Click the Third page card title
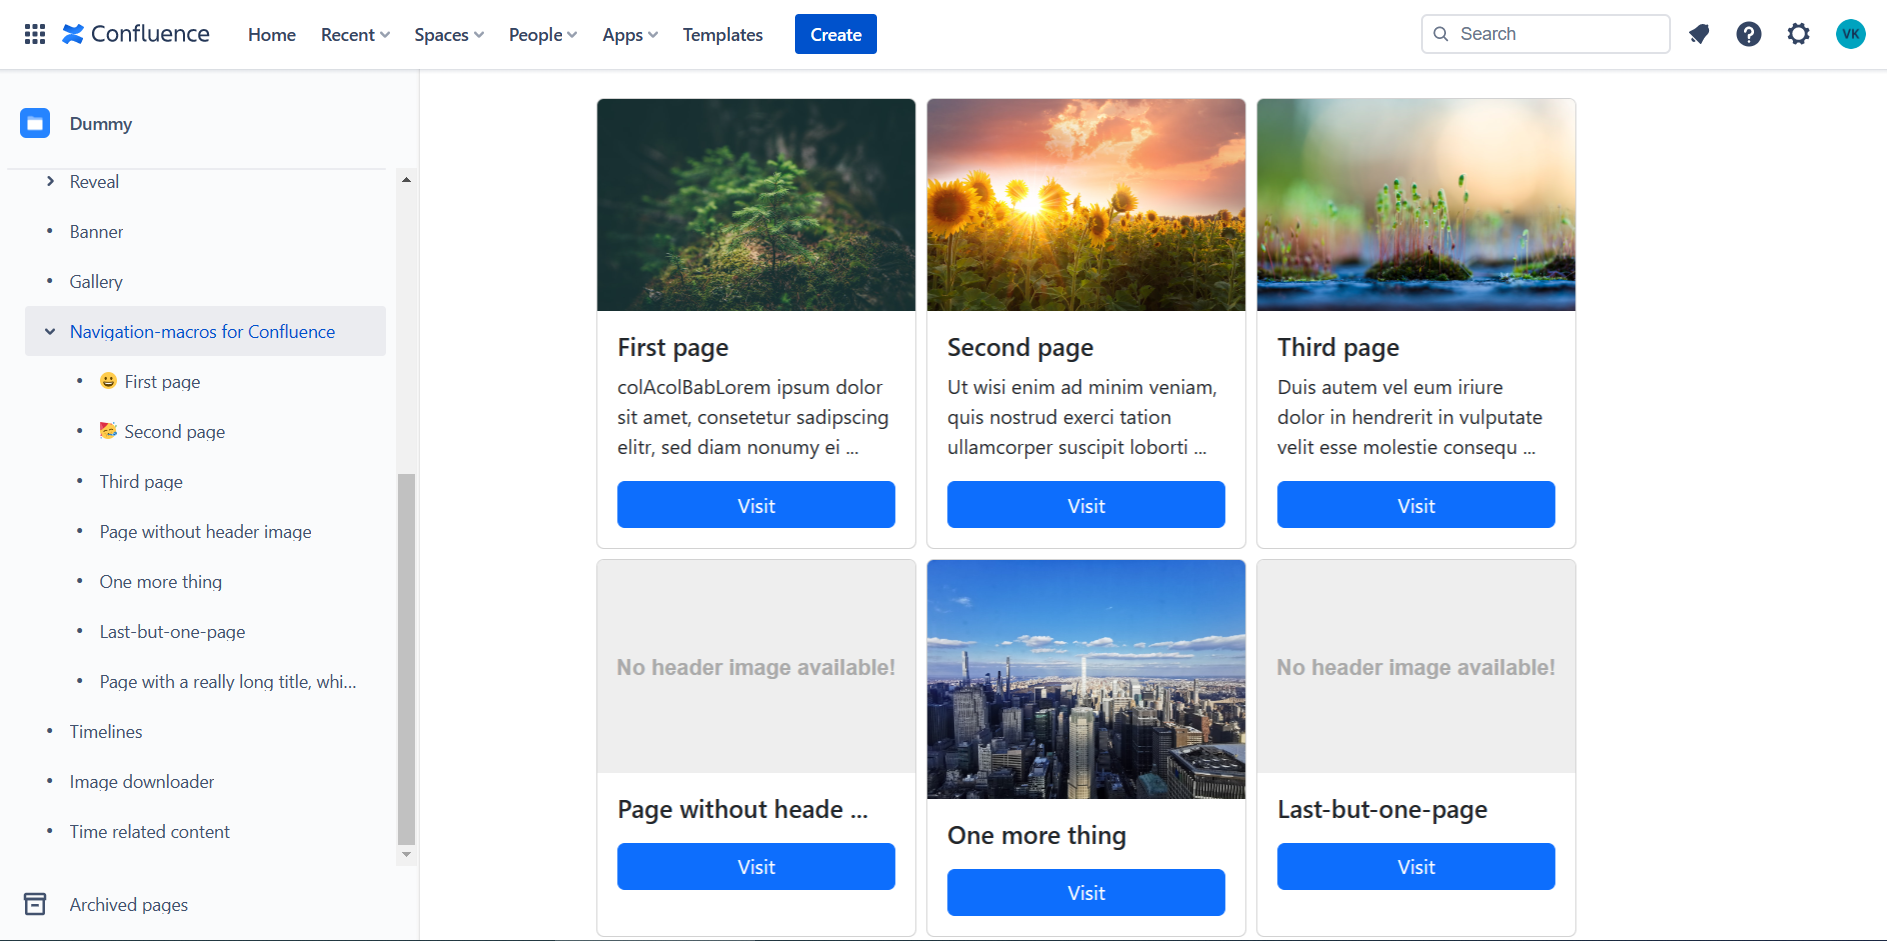 [x=1338, y=347]
